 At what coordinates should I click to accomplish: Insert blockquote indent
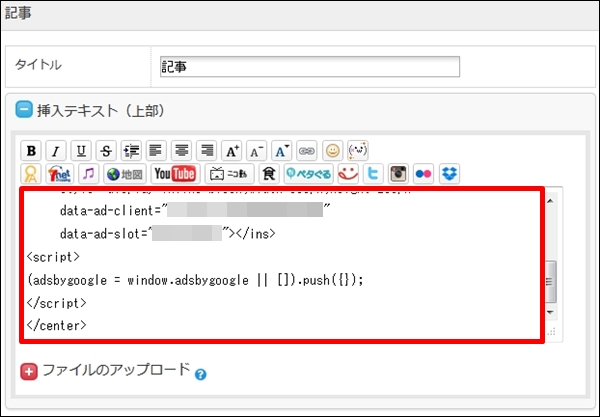131,151
